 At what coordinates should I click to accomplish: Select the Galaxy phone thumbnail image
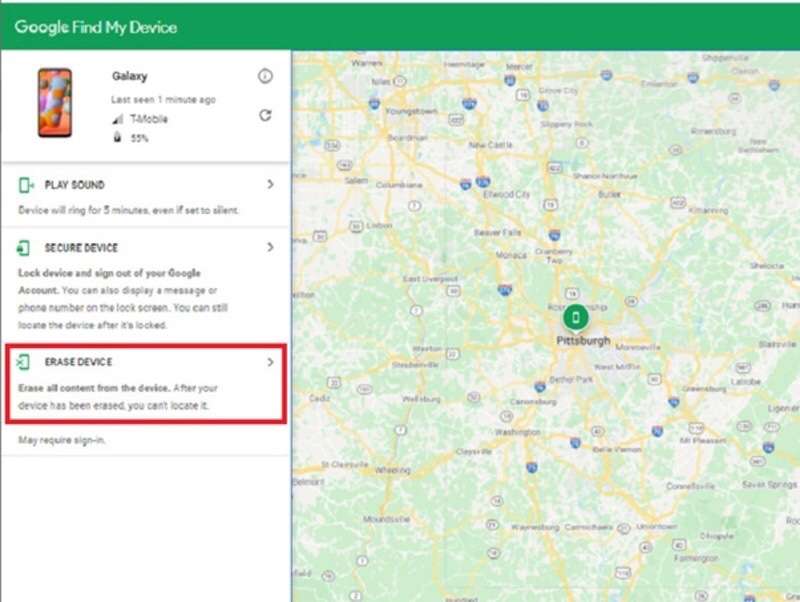[x=55, y=103]
